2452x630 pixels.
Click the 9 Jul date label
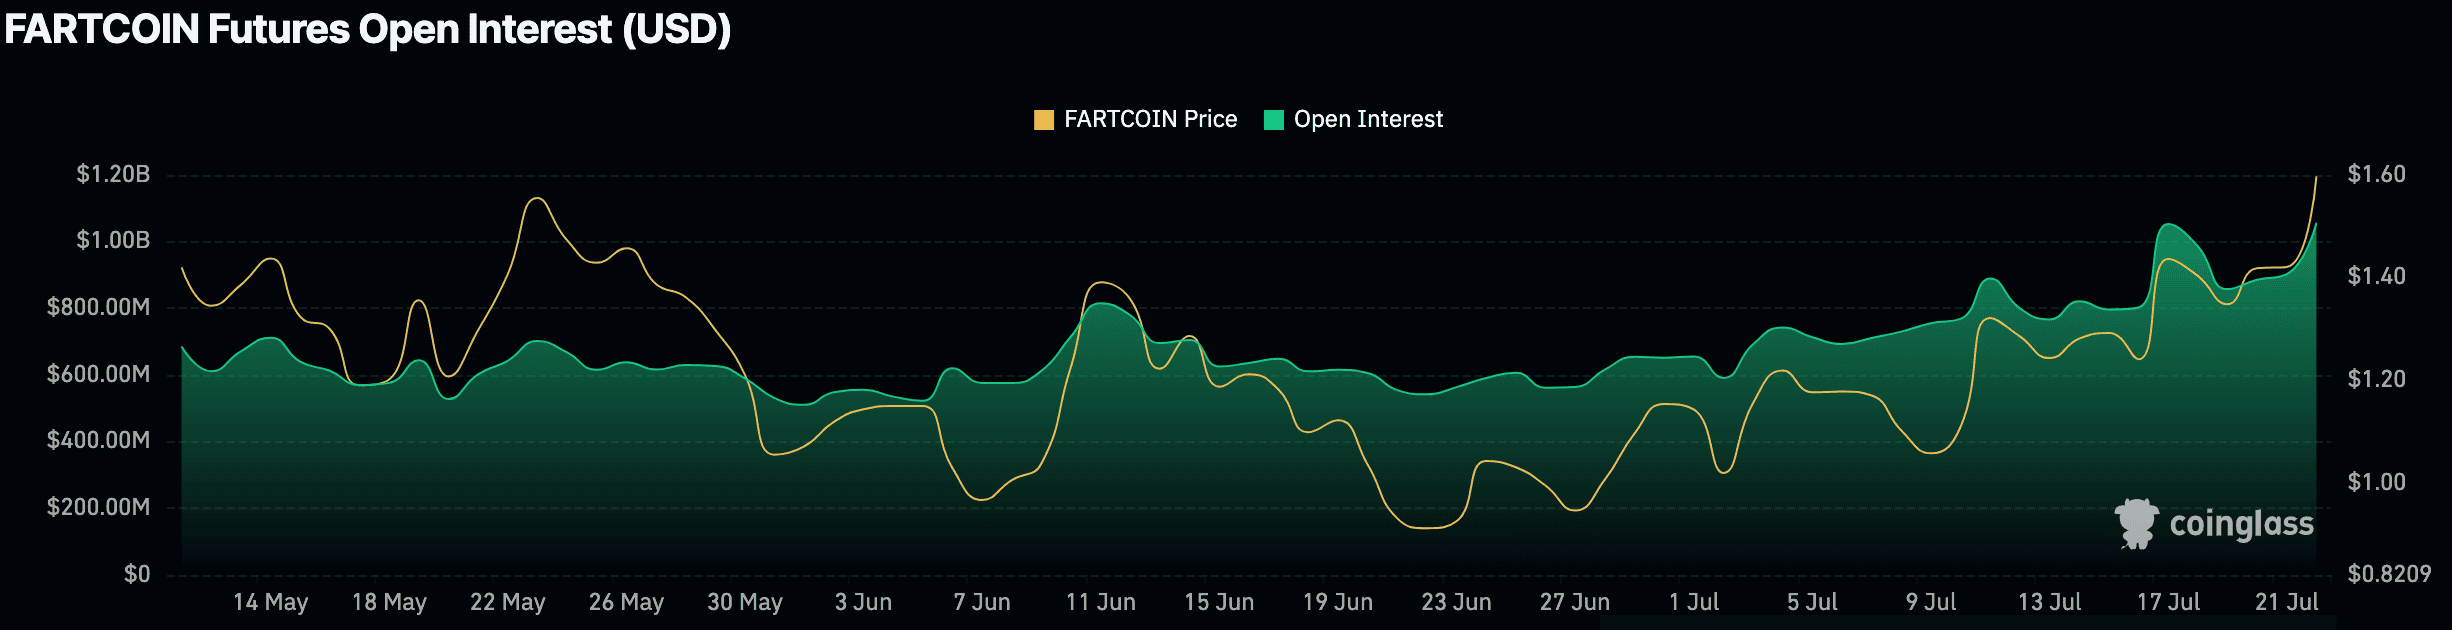1931,602
